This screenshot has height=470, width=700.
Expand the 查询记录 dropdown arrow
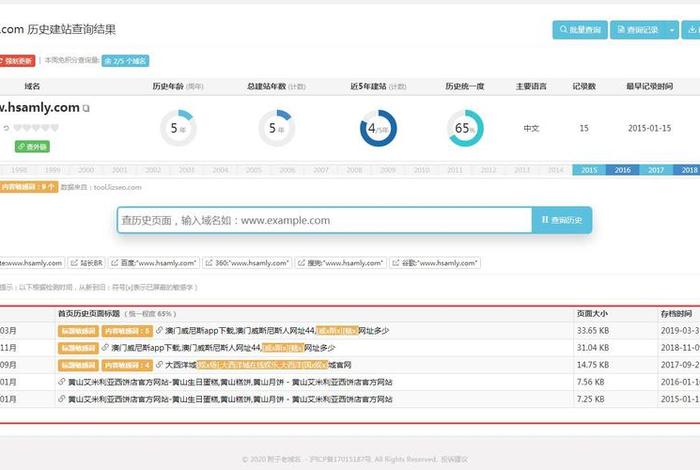click(671, 30)
